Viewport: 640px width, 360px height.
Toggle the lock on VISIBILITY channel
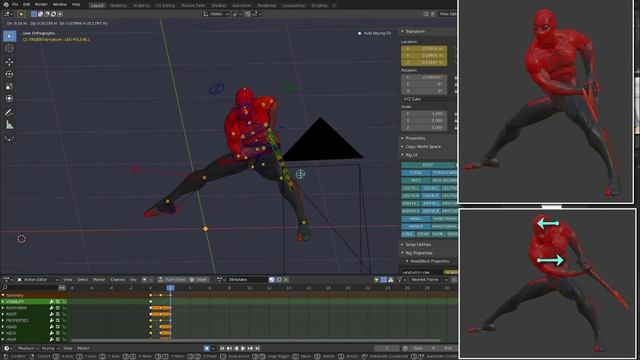(64, 302)
